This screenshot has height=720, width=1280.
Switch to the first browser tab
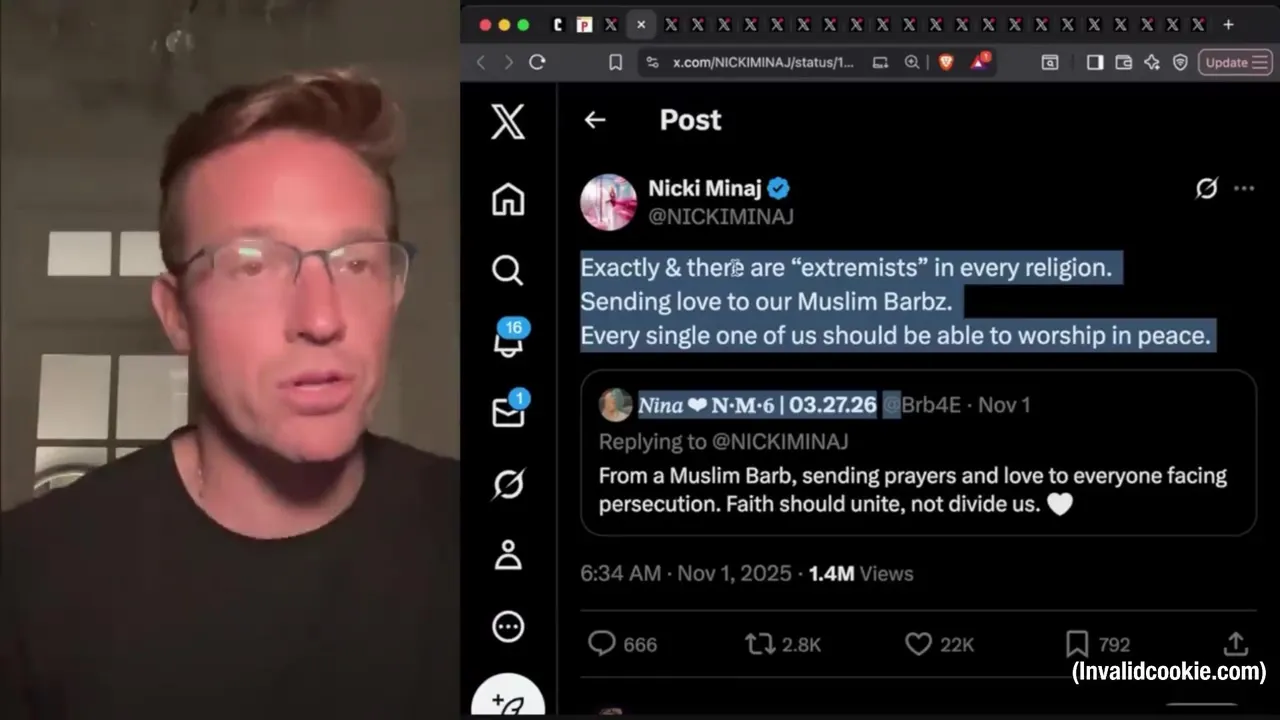558,25
